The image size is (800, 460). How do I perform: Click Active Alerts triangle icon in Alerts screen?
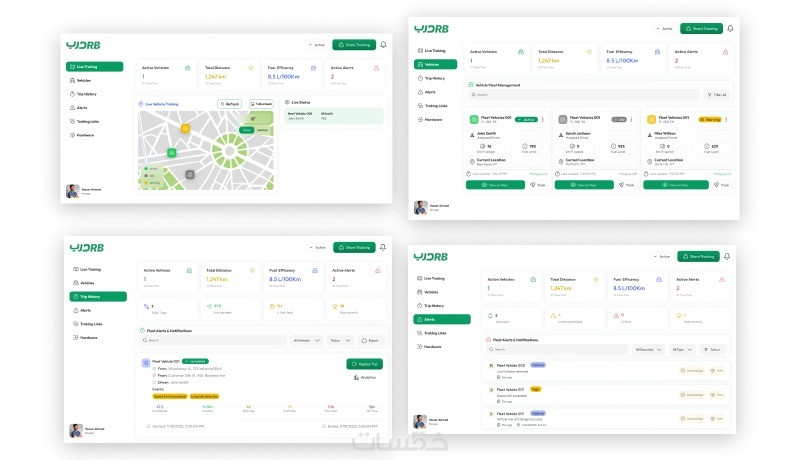point(722,279)
